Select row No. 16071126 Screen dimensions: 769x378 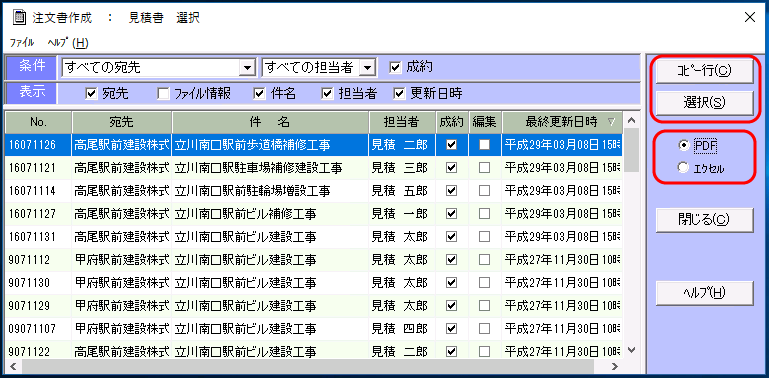(314, 145)
